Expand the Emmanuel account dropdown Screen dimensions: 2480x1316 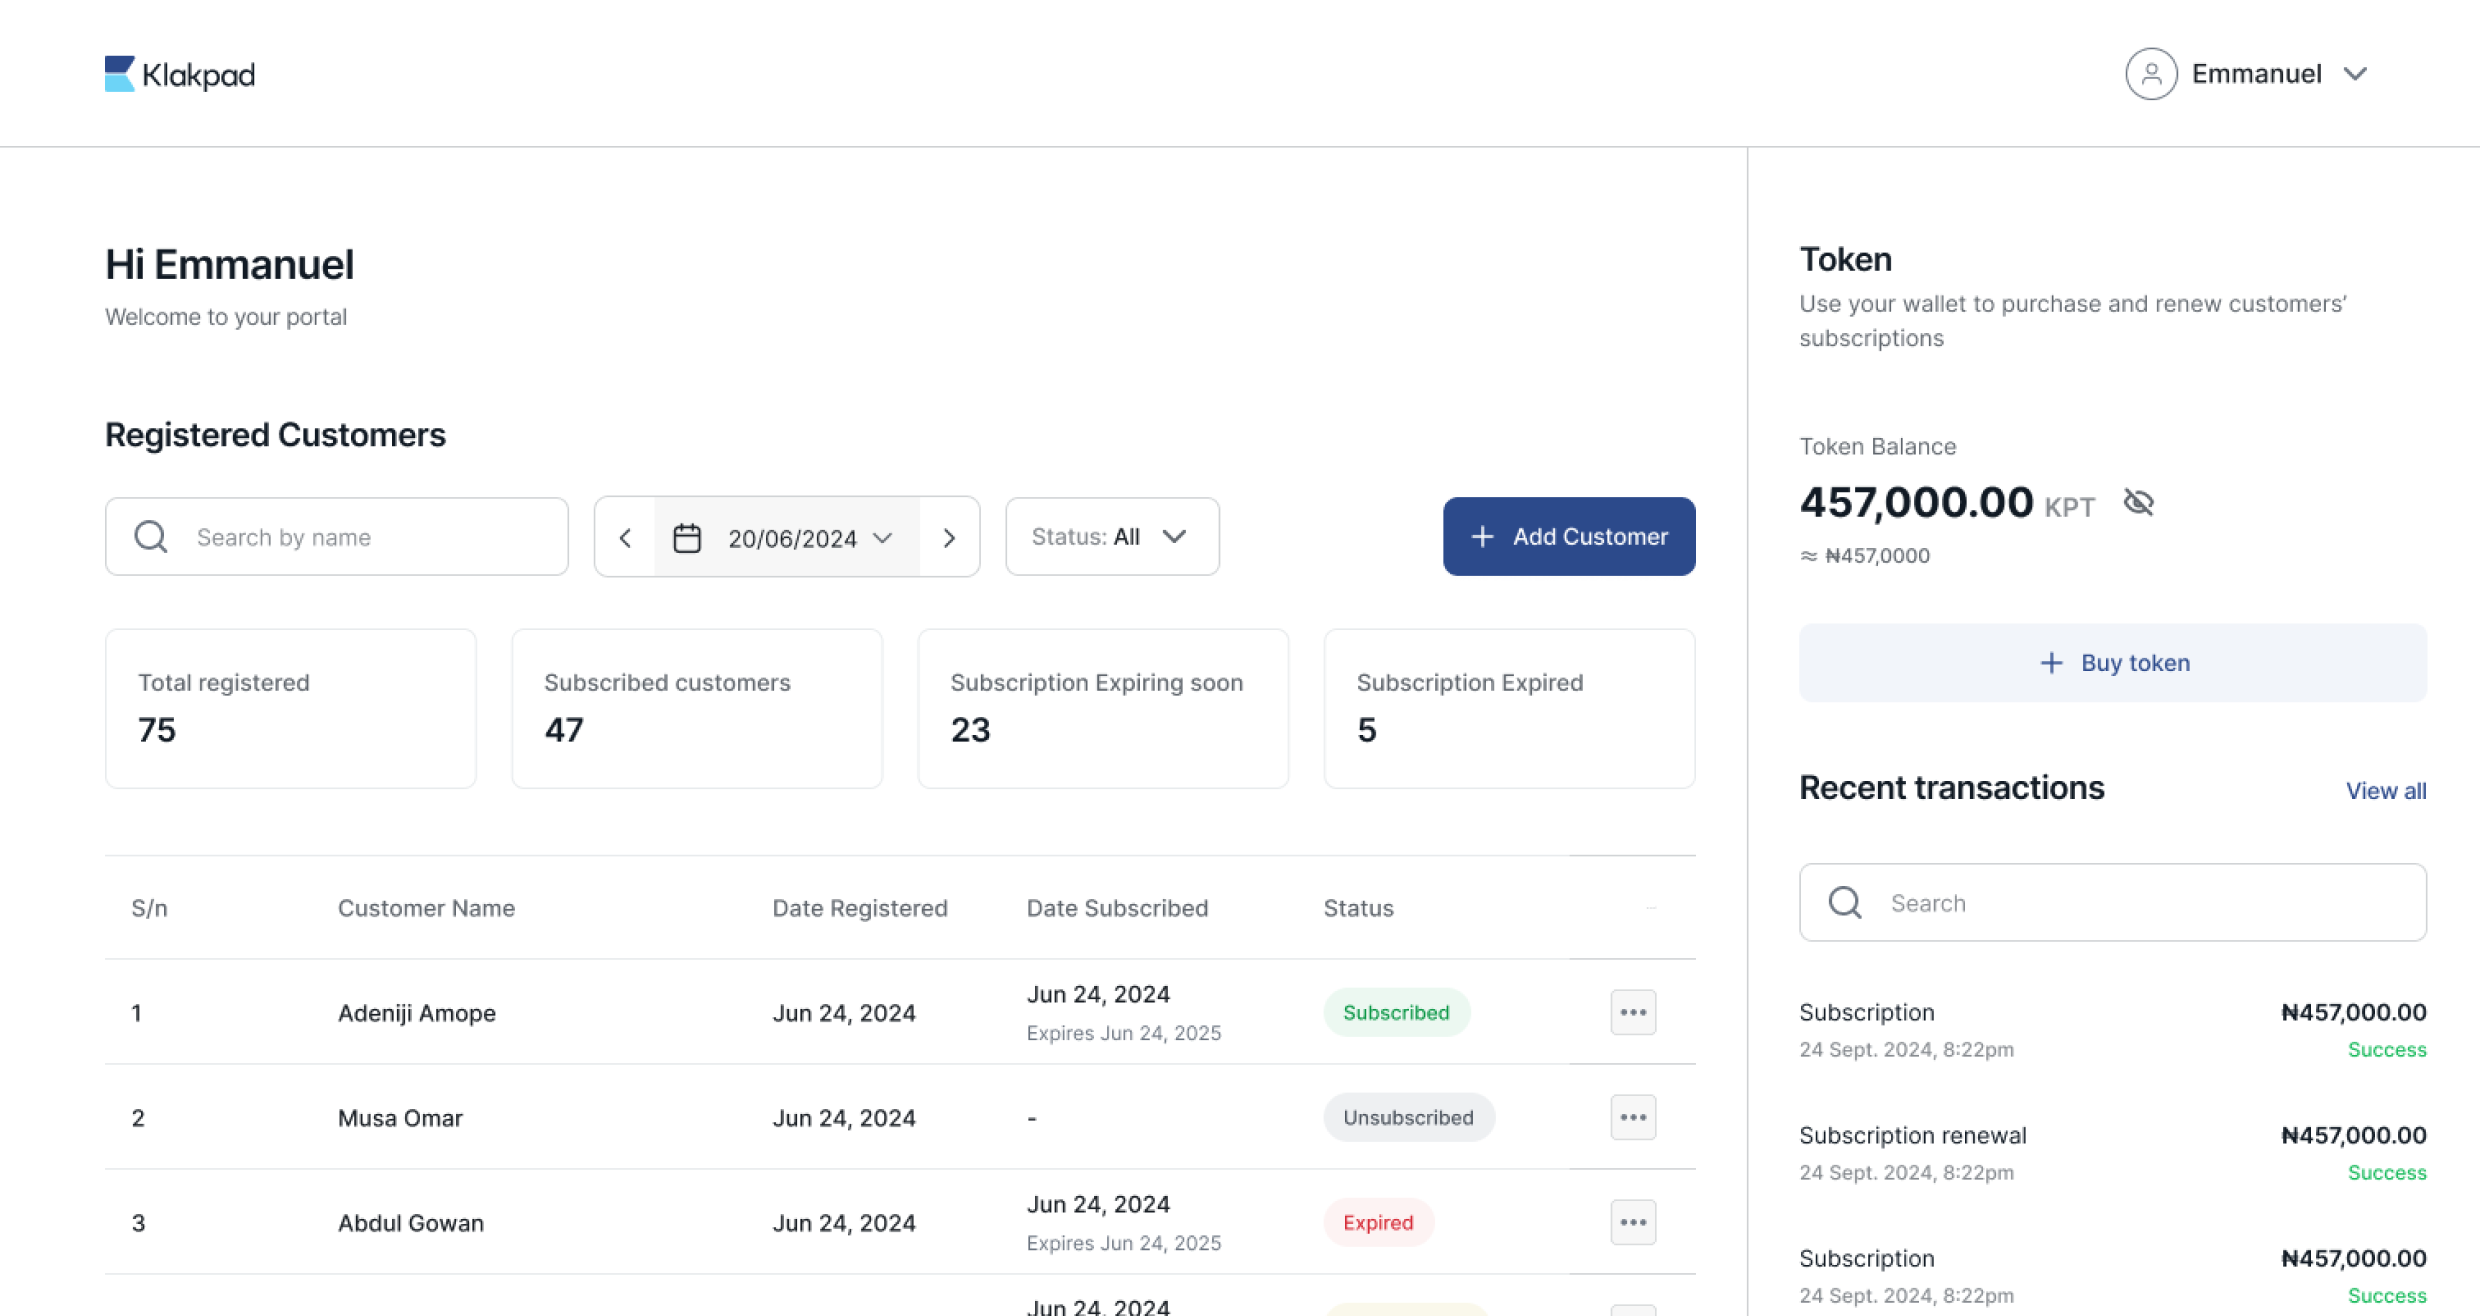(x=2355, y=74)
